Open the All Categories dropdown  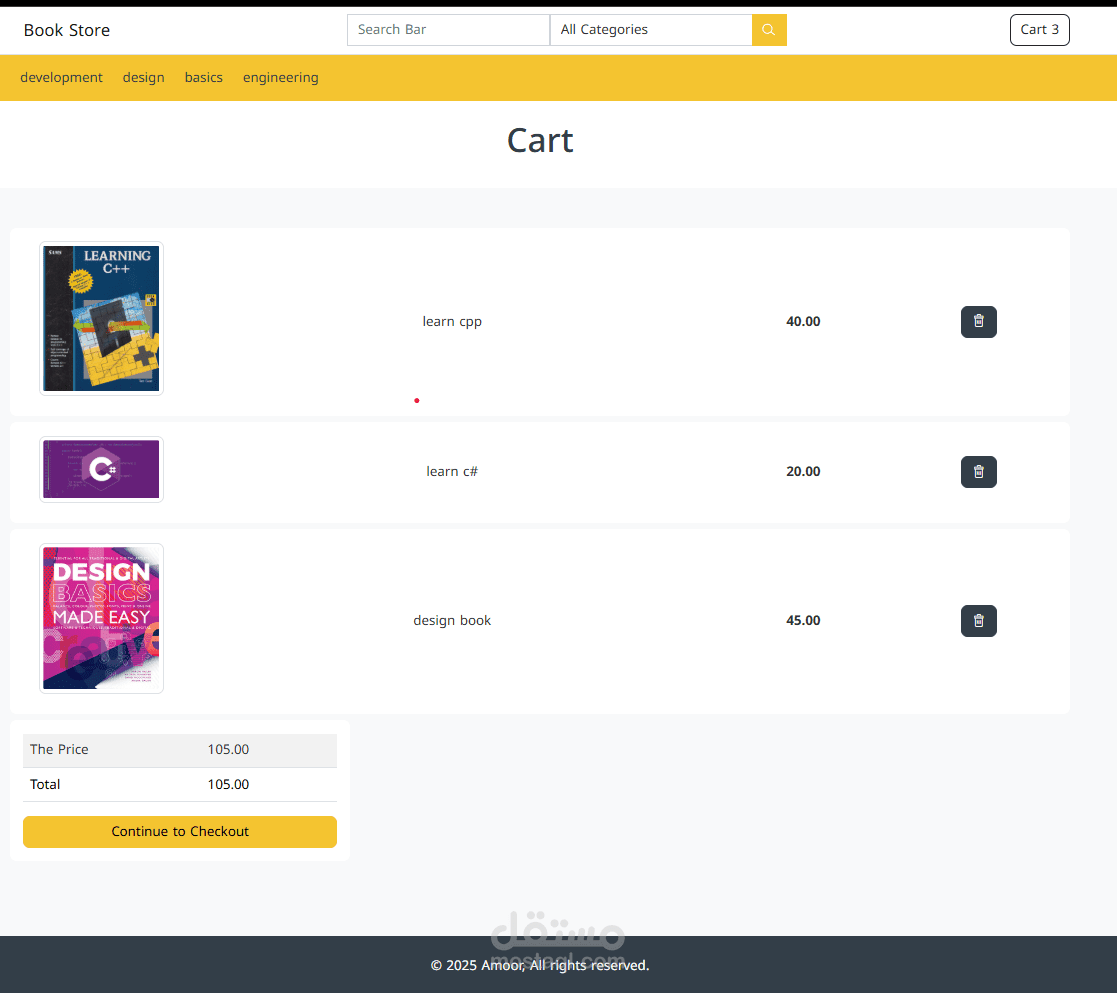click(x=651, y=30)
